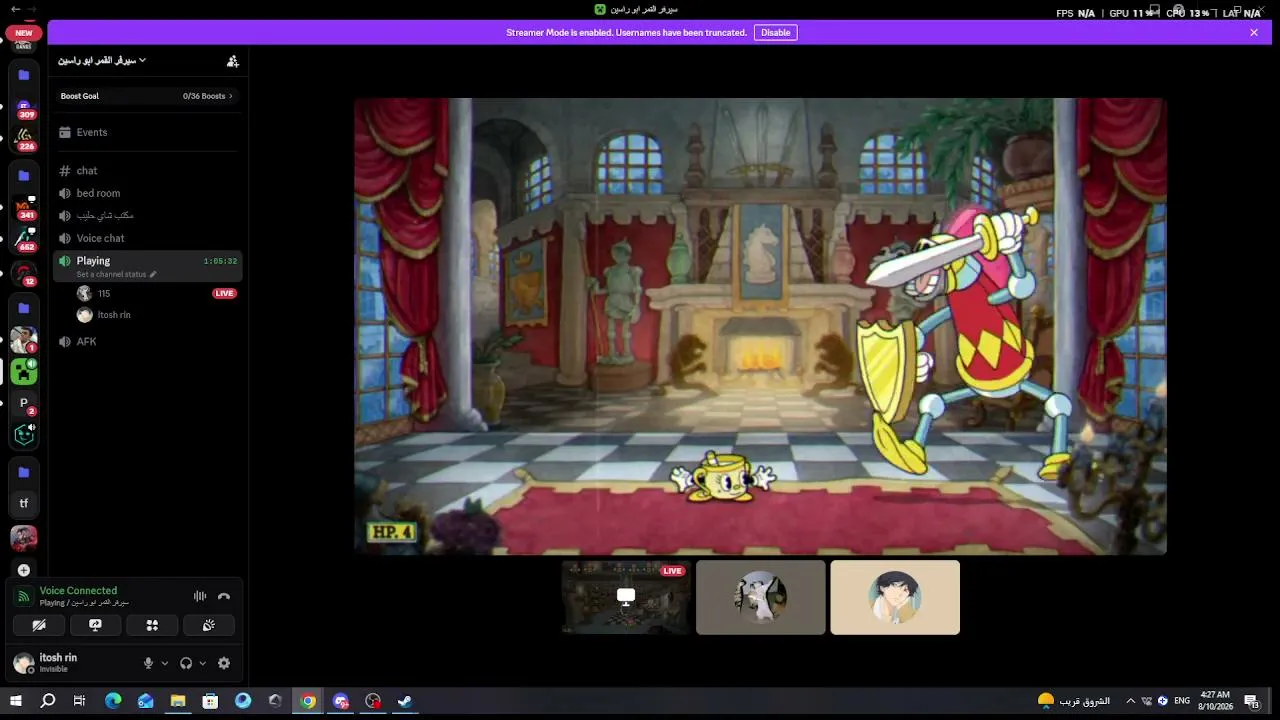Open the server name dropdown menu
Viewport: 1280px width, 720px height.
click(x=102, y=61)
